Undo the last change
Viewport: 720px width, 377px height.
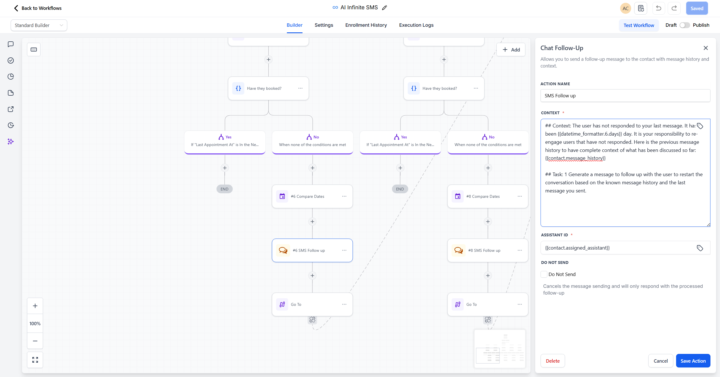(x=658, y=8)
